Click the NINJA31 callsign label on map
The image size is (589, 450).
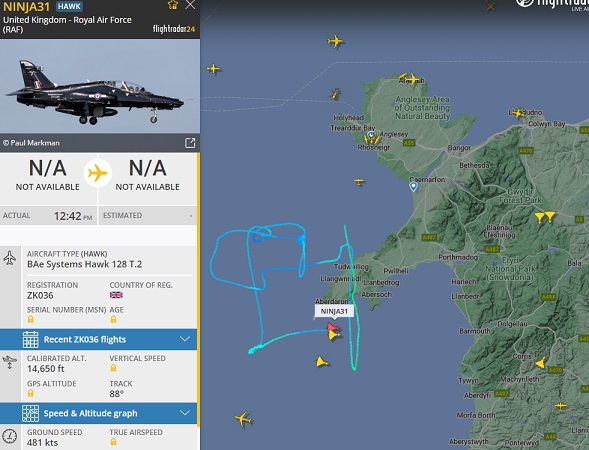[334, 311]
